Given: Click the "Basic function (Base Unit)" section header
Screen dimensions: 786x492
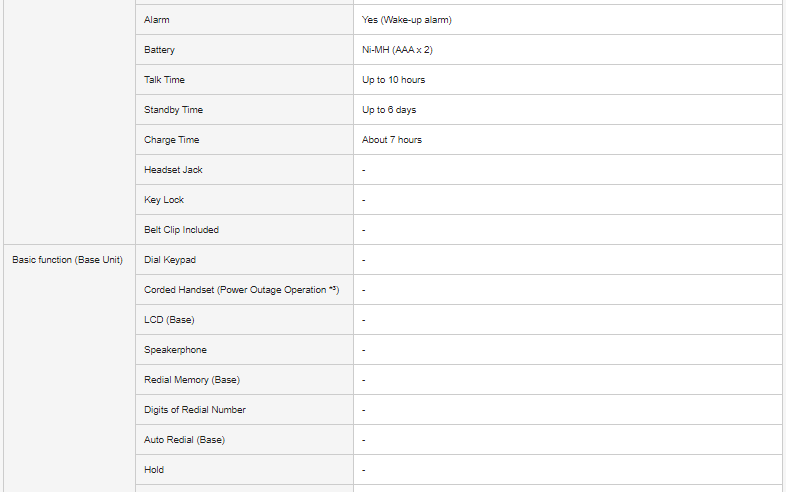Looking at the screenshot, I should coord(67,260).
